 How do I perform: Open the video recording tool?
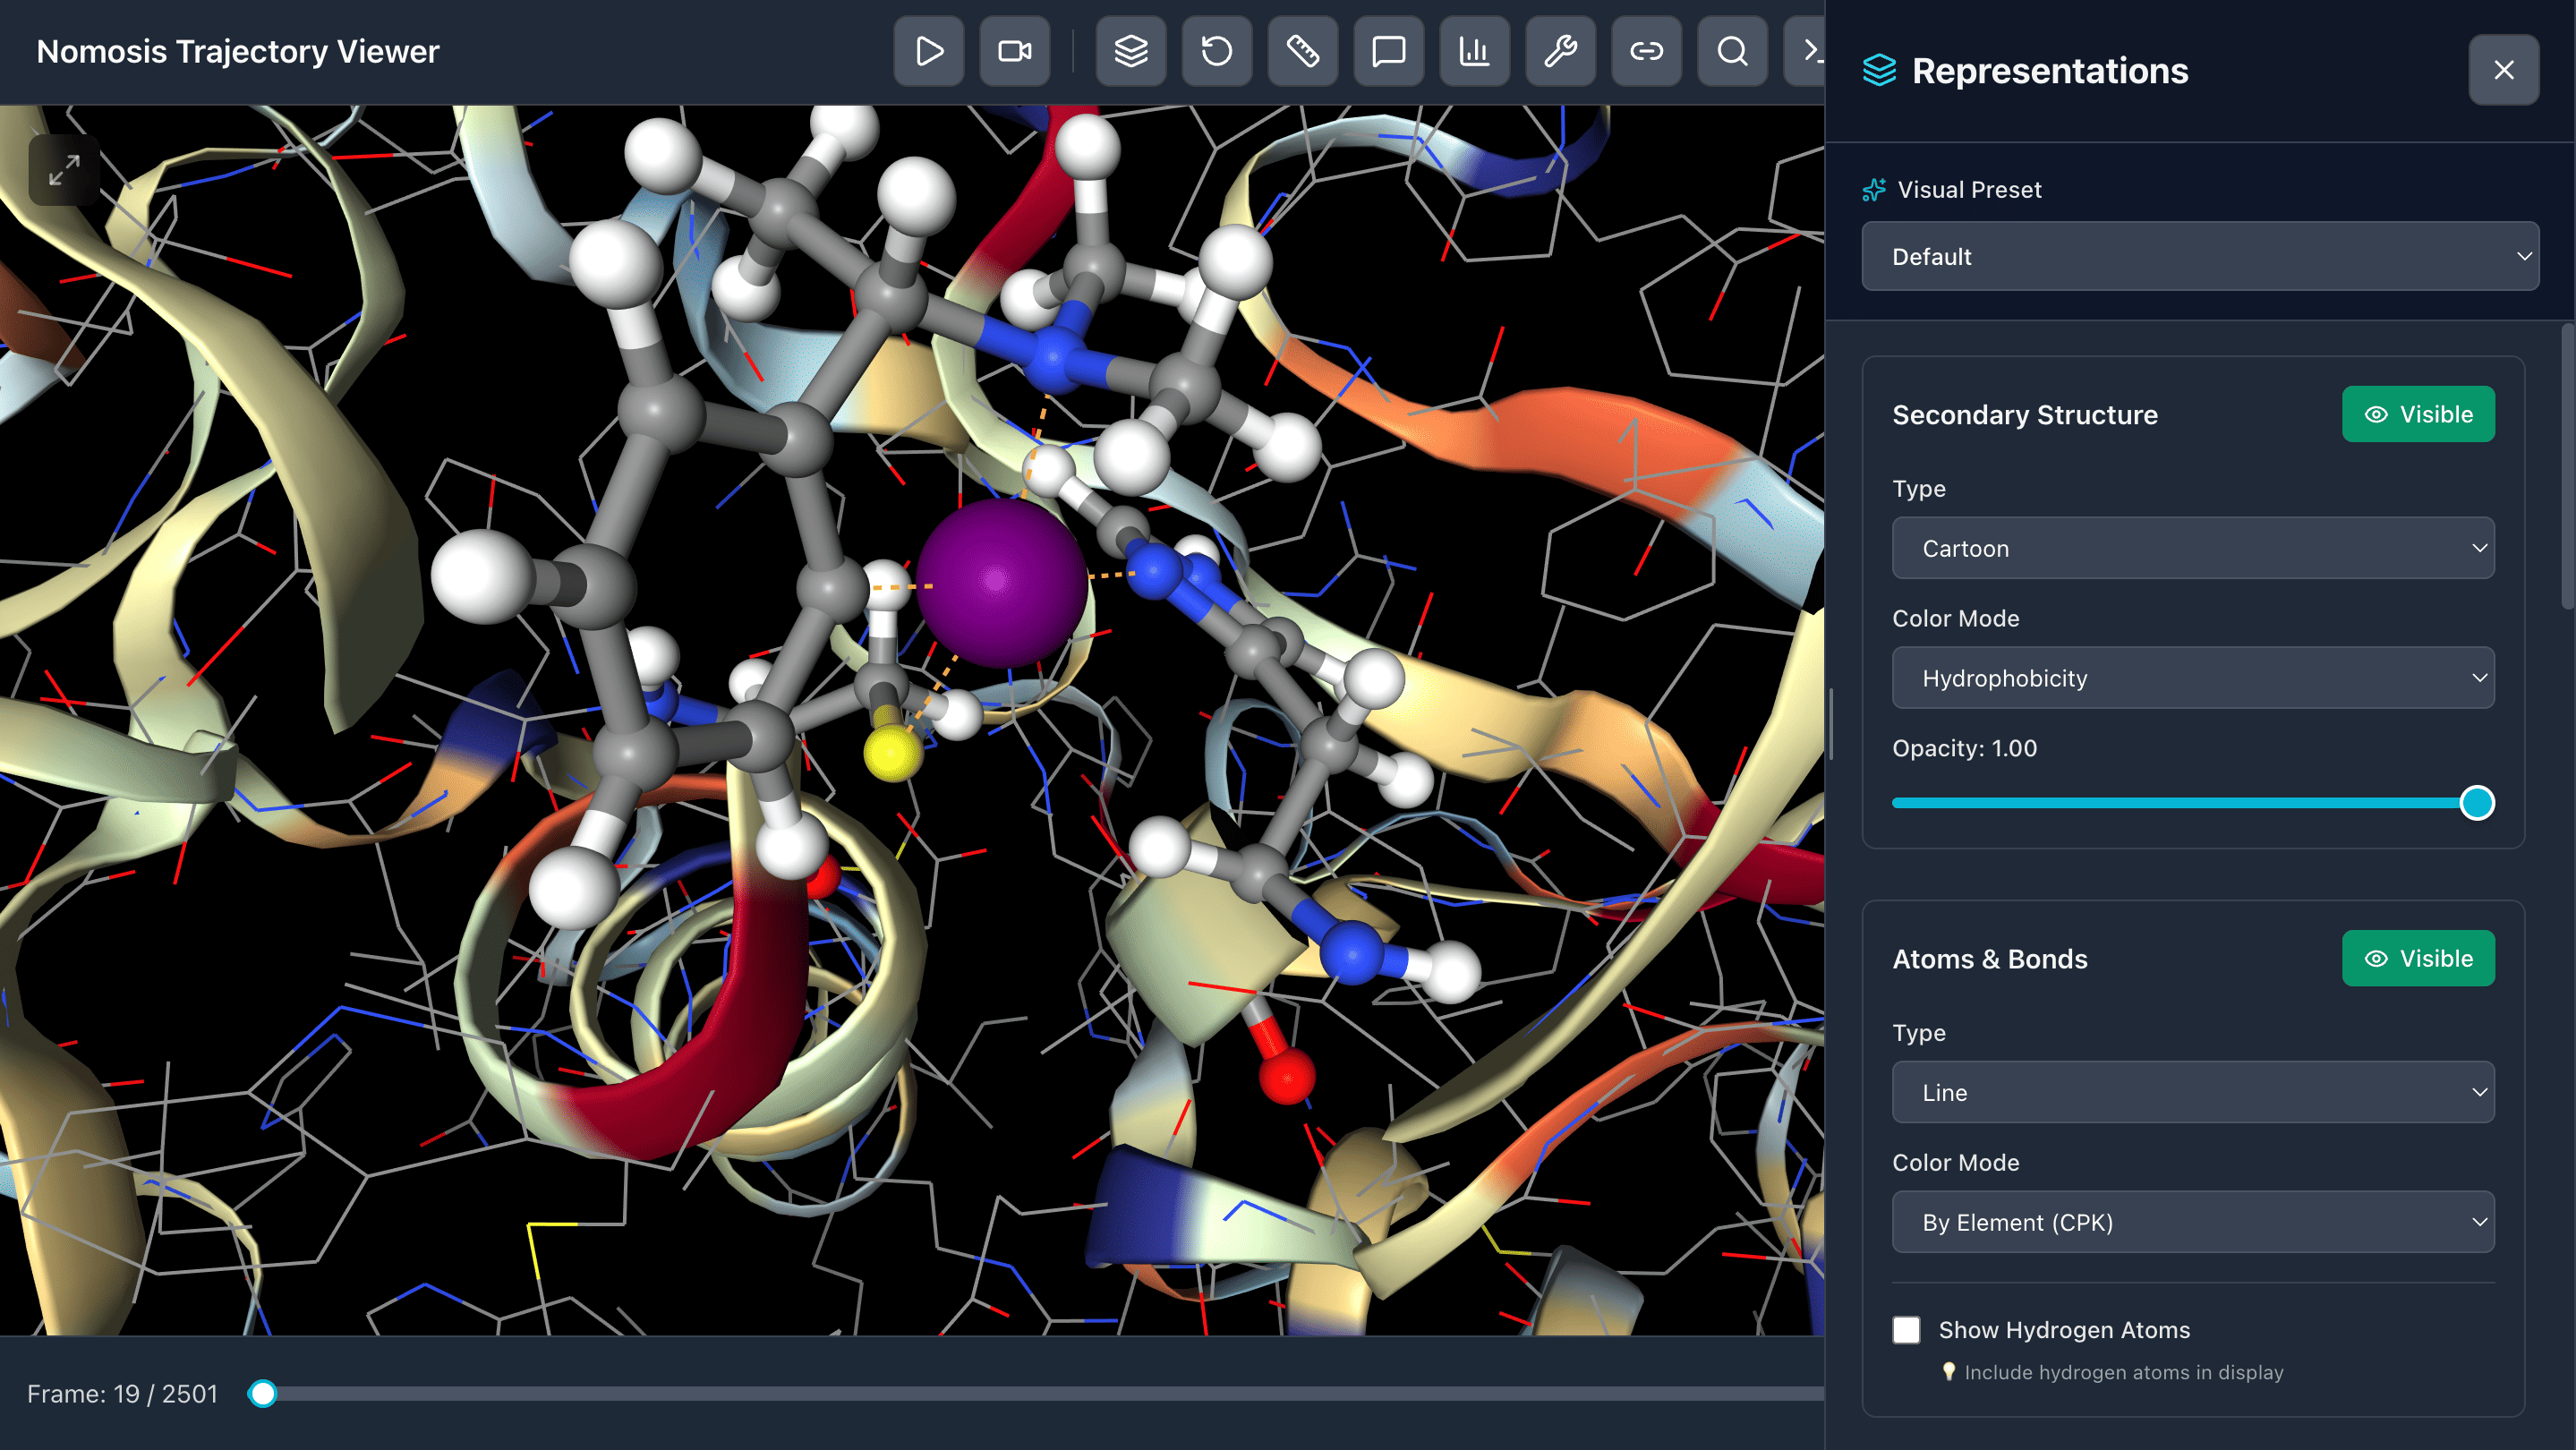(1014, 51)
